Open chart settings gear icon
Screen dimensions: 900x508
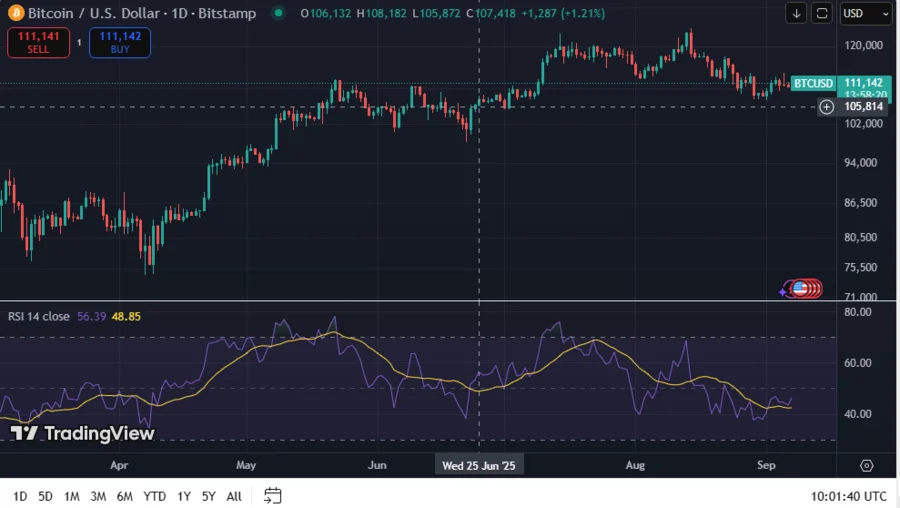[x=867, y=466]
